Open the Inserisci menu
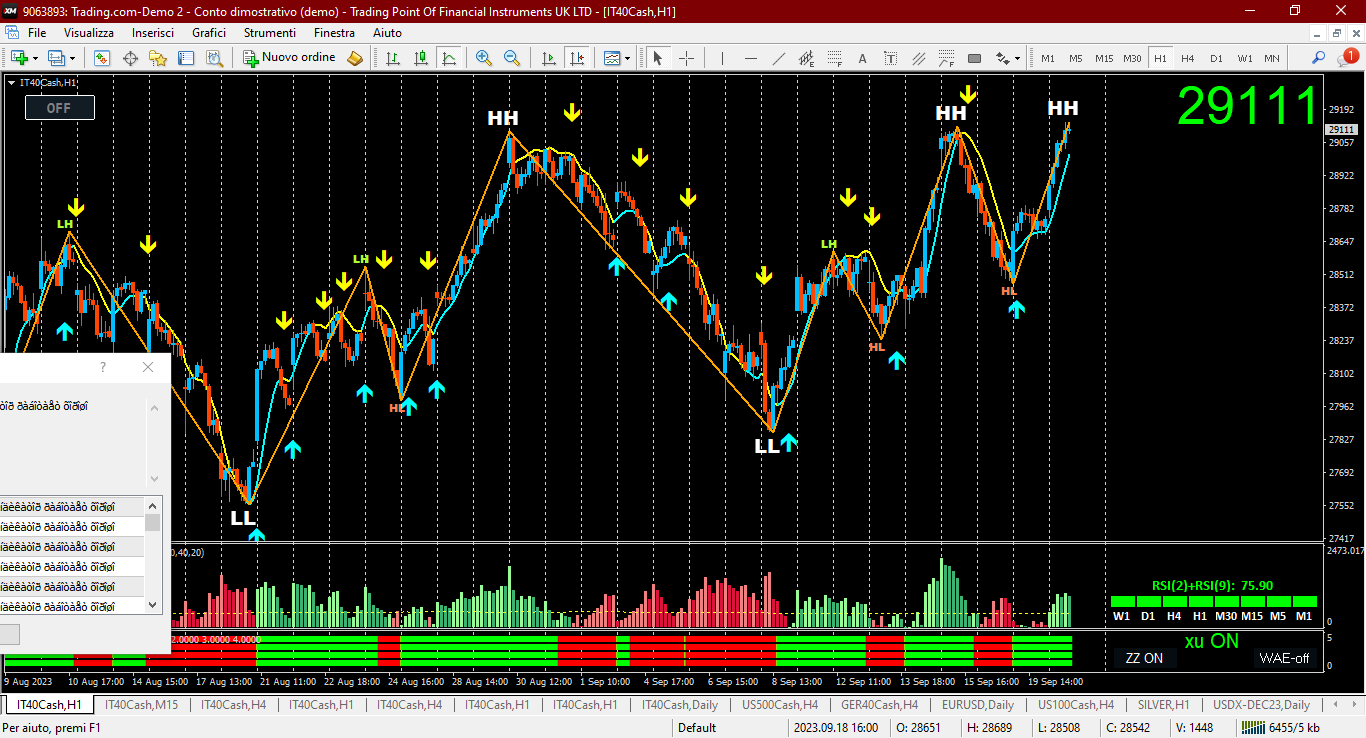 (153, 33)
